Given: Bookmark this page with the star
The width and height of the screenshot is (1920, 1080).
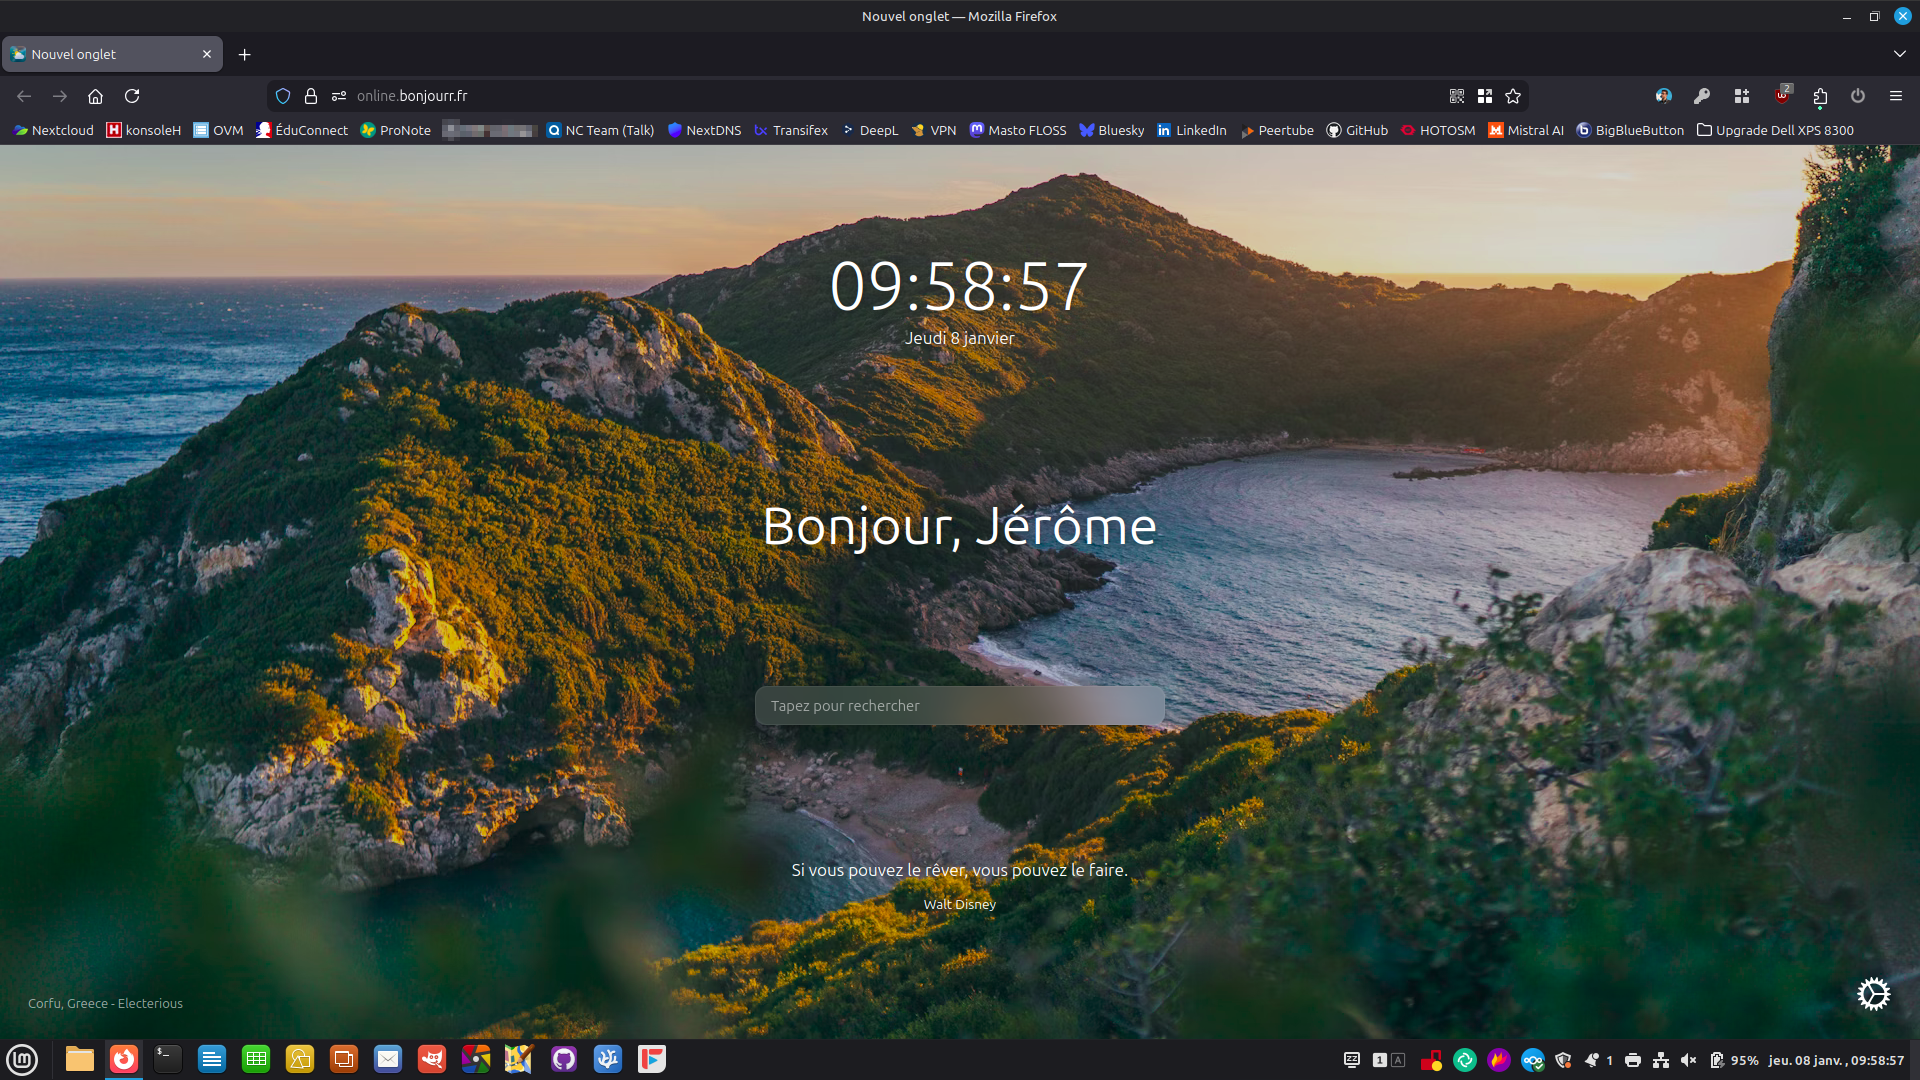Looking at the screenshot, I should click(1513, 96).
